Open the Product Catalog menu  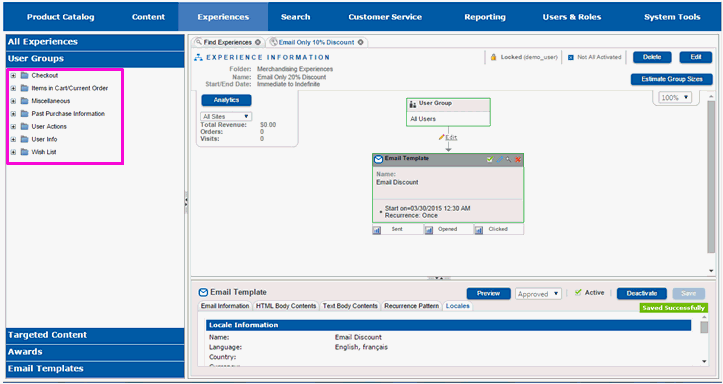point(60,17)
